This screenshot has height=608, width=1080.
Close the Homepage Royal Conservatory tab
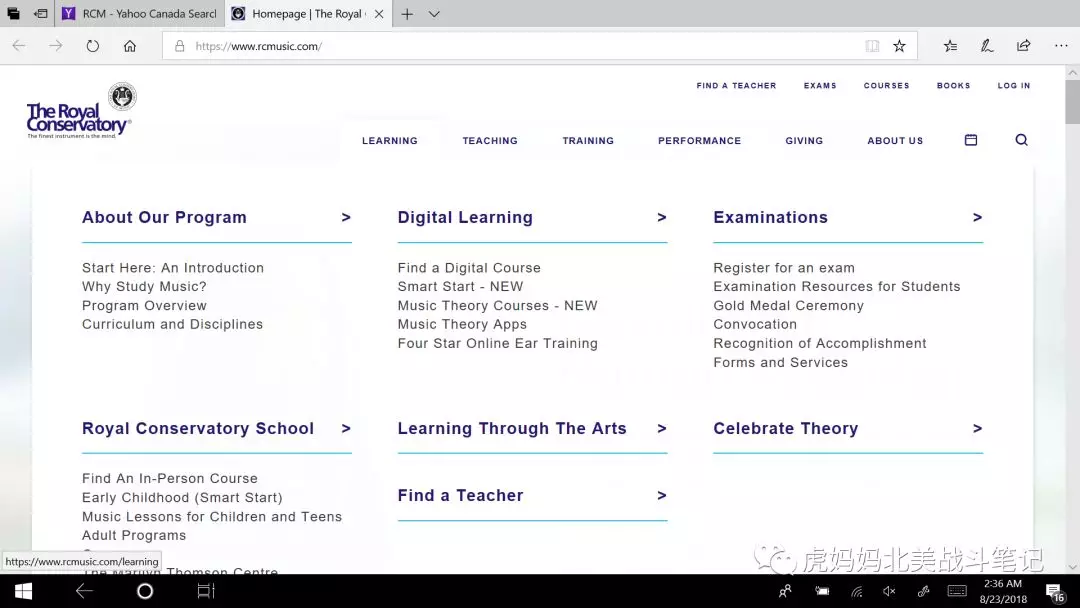point(379,14)
